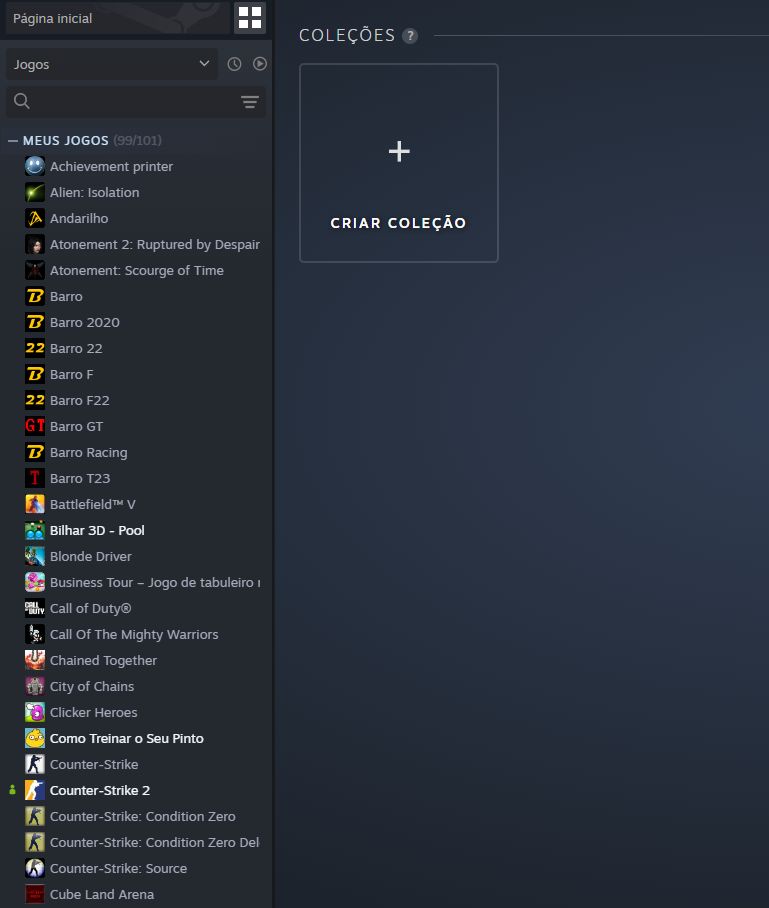
Task: Select the Achievement printer title text
Action: click(x=111, y=167)
